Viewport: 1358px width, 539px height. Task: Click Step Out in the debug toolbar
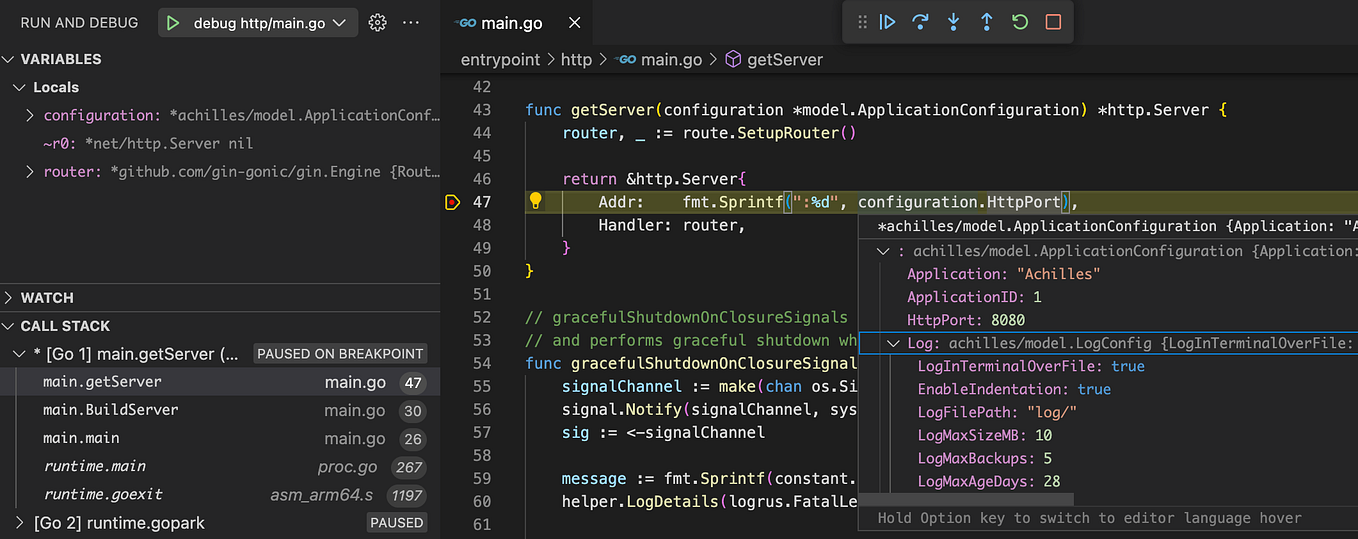point(986,22)
